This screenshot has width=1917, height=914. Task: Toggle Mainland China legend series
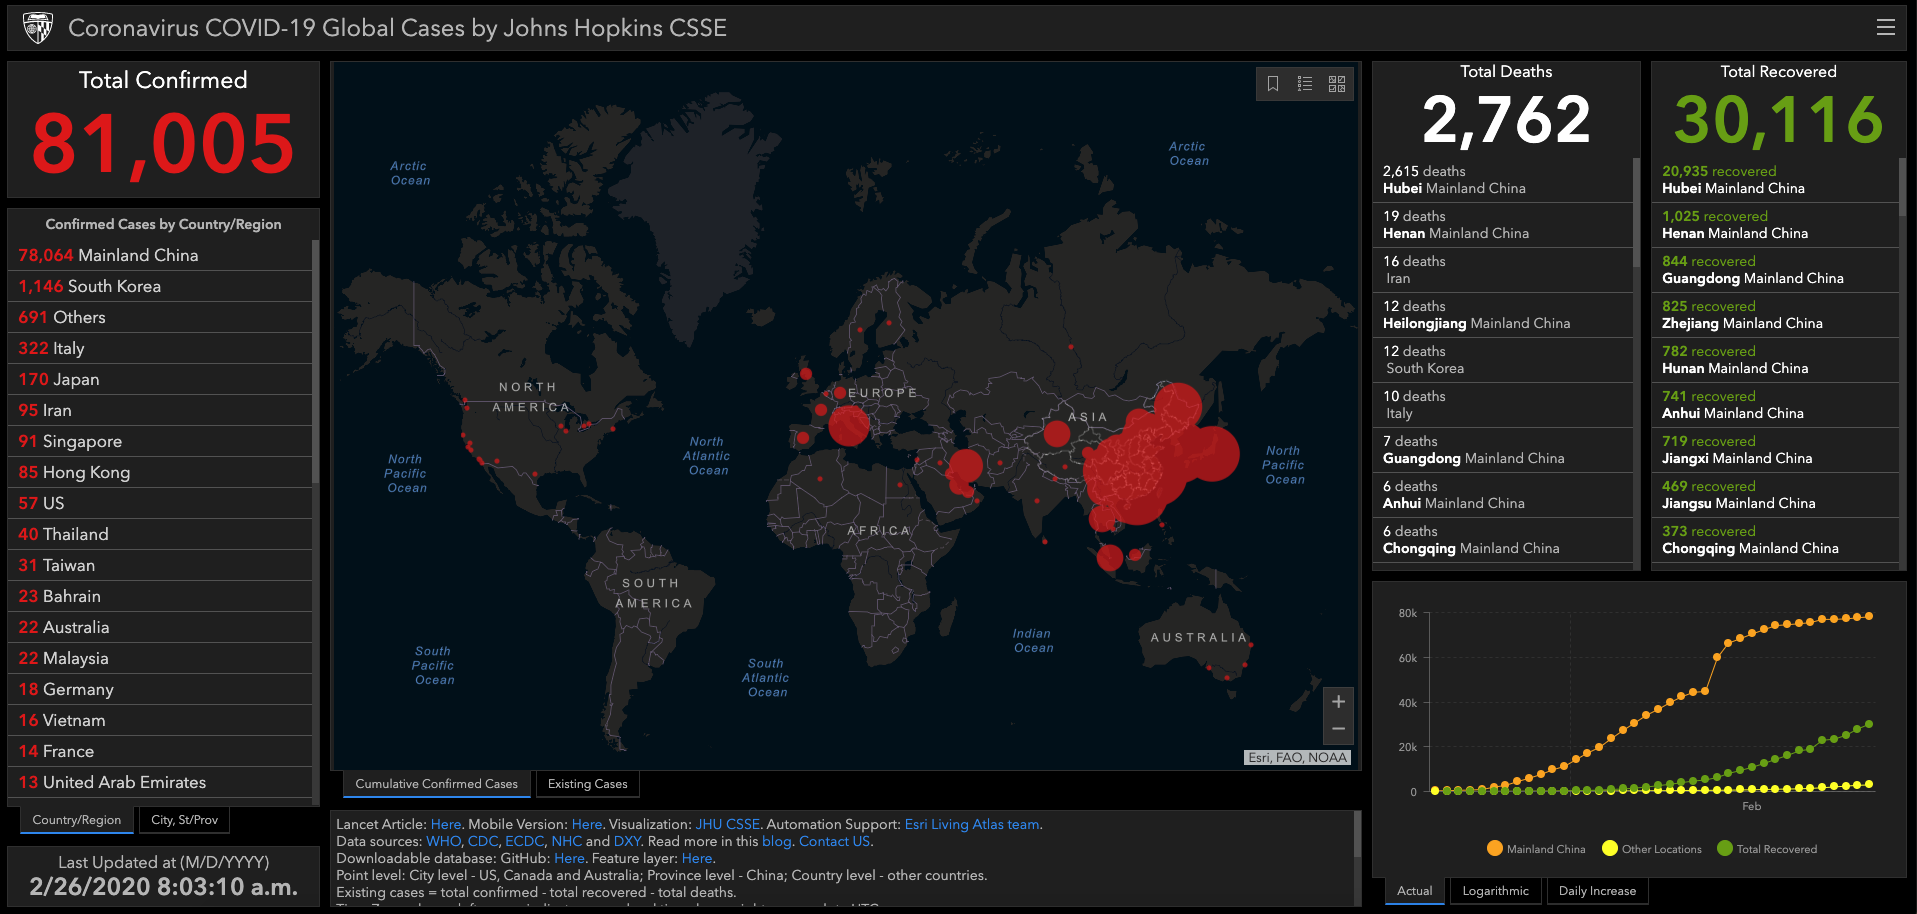click(1536, 849)
